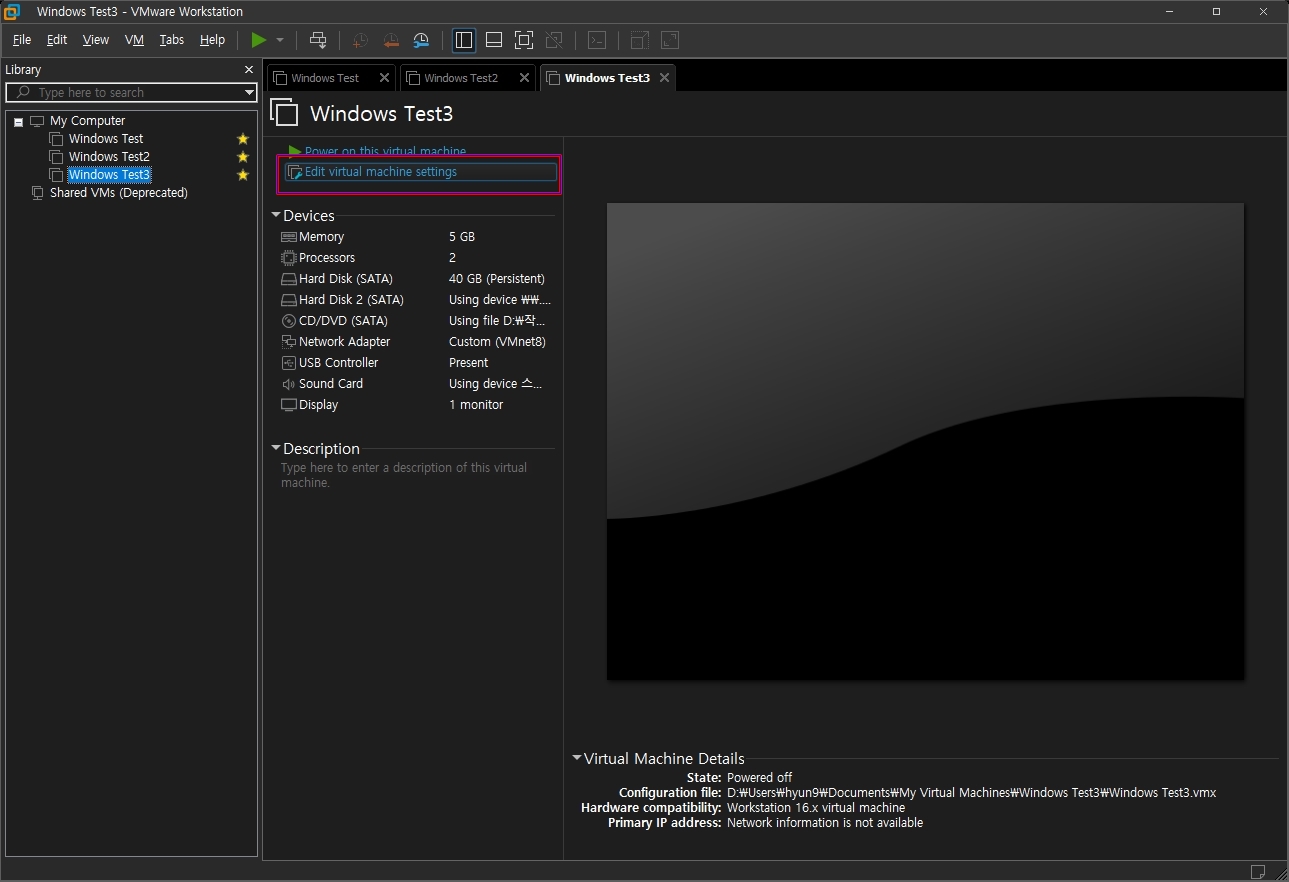The width and height of the screenshot is (1289, 882).
Task: Select Windows Test3 in the library tree
Action: (109, 175)
